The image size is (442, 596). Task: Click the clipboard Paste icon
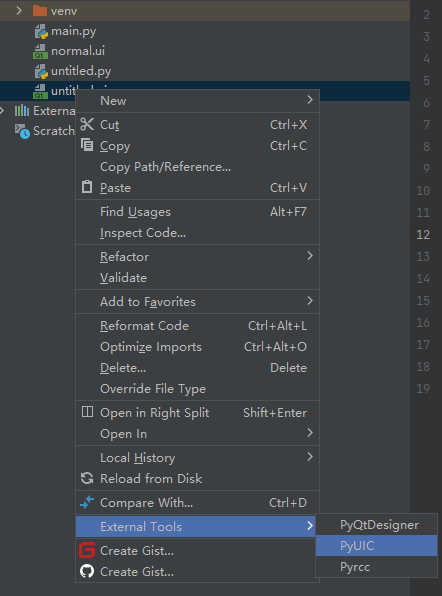(87, 187)
